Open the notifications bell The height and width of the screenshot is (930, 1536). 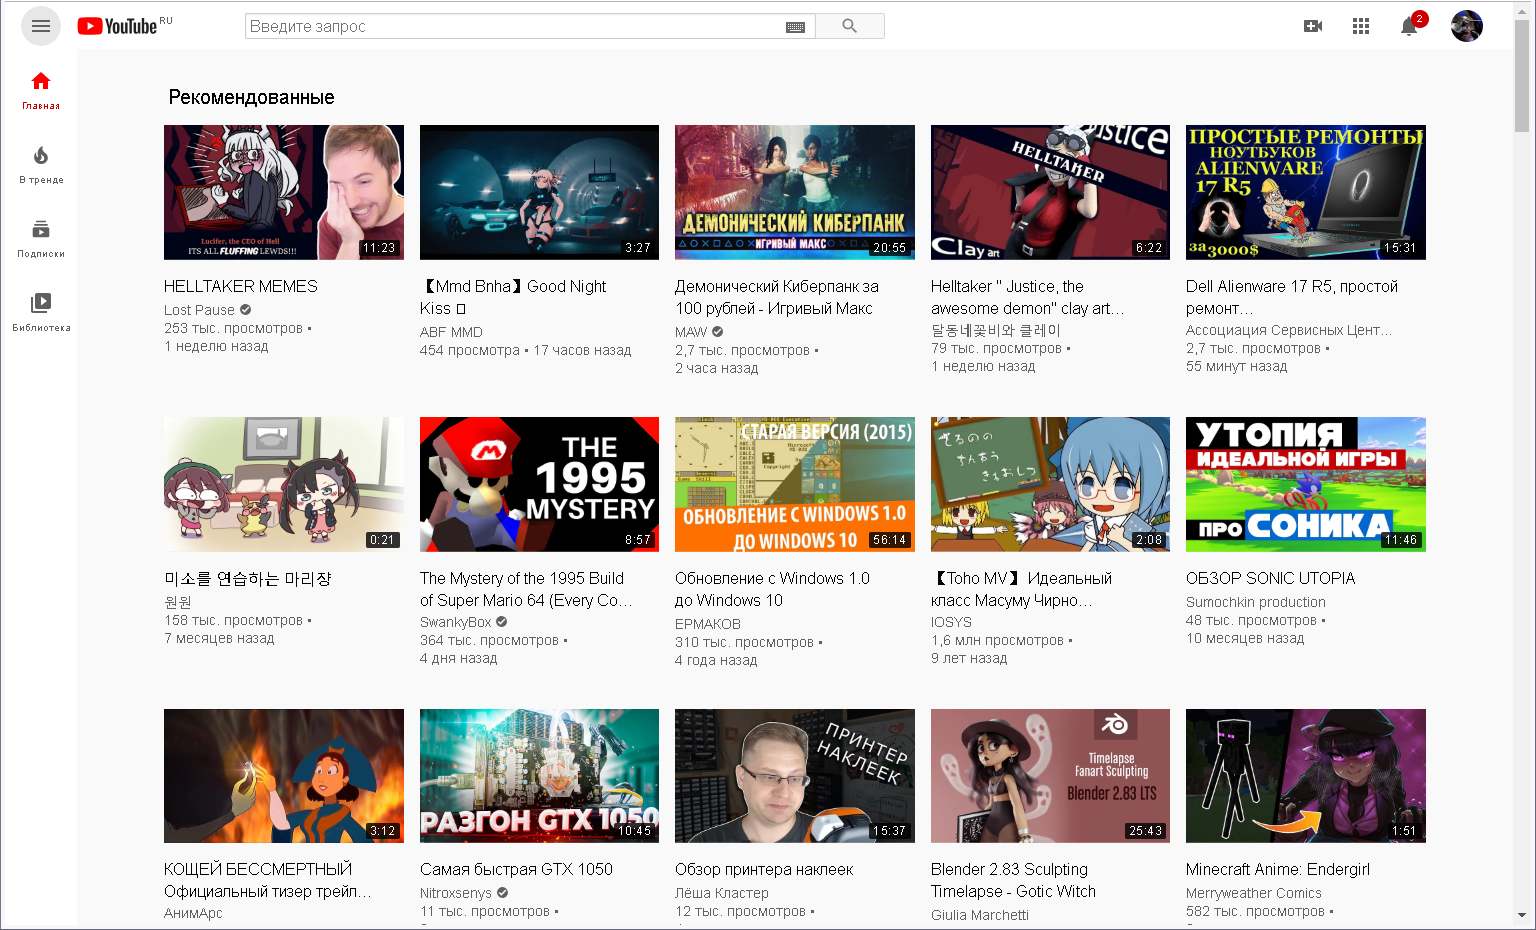[x=1410, y=26]
